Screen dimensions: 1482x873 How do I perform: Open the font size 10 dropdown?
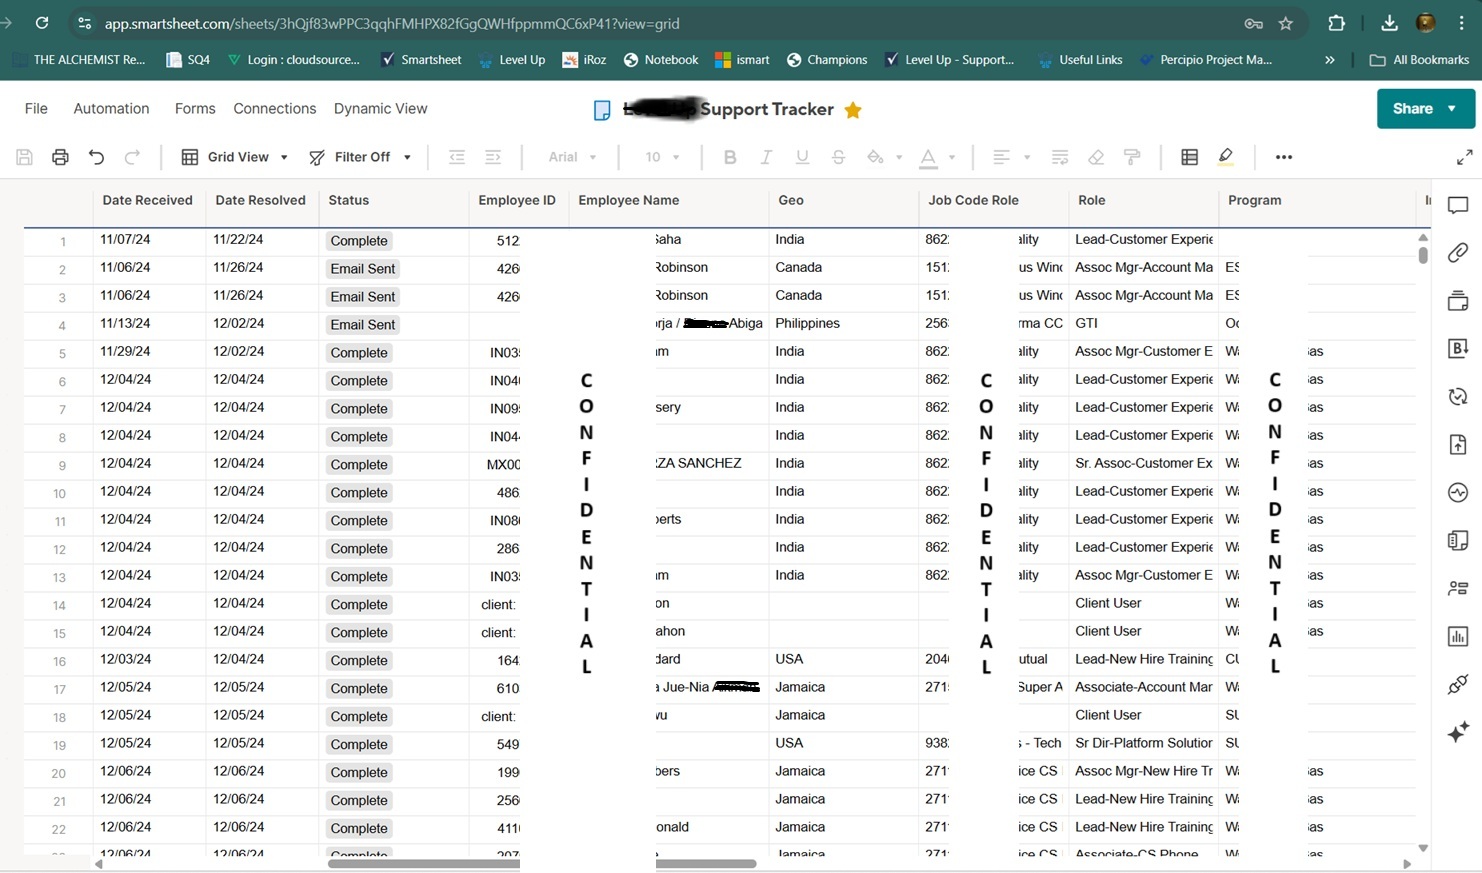point(662,157)
